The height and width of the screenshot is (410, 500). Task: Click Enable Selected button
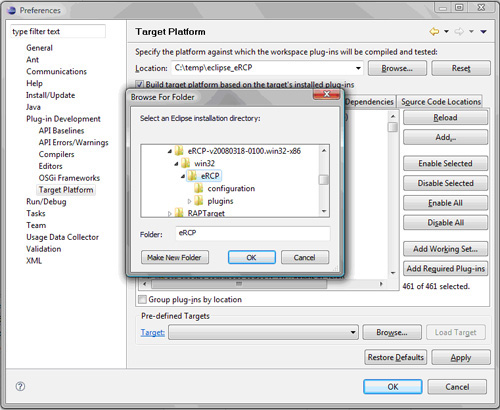coord(445,163)
